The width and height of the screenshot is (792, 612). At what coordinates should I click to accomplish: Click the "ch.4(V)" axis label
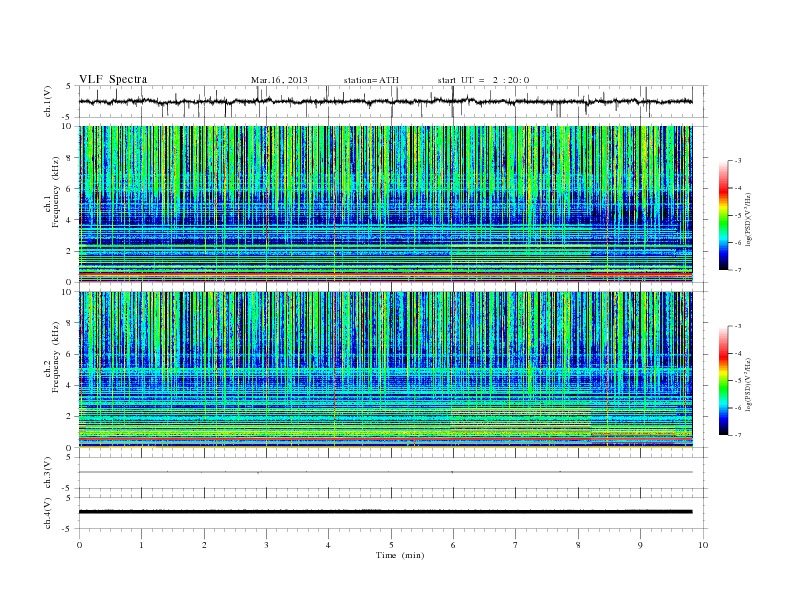tap(48, 513)
